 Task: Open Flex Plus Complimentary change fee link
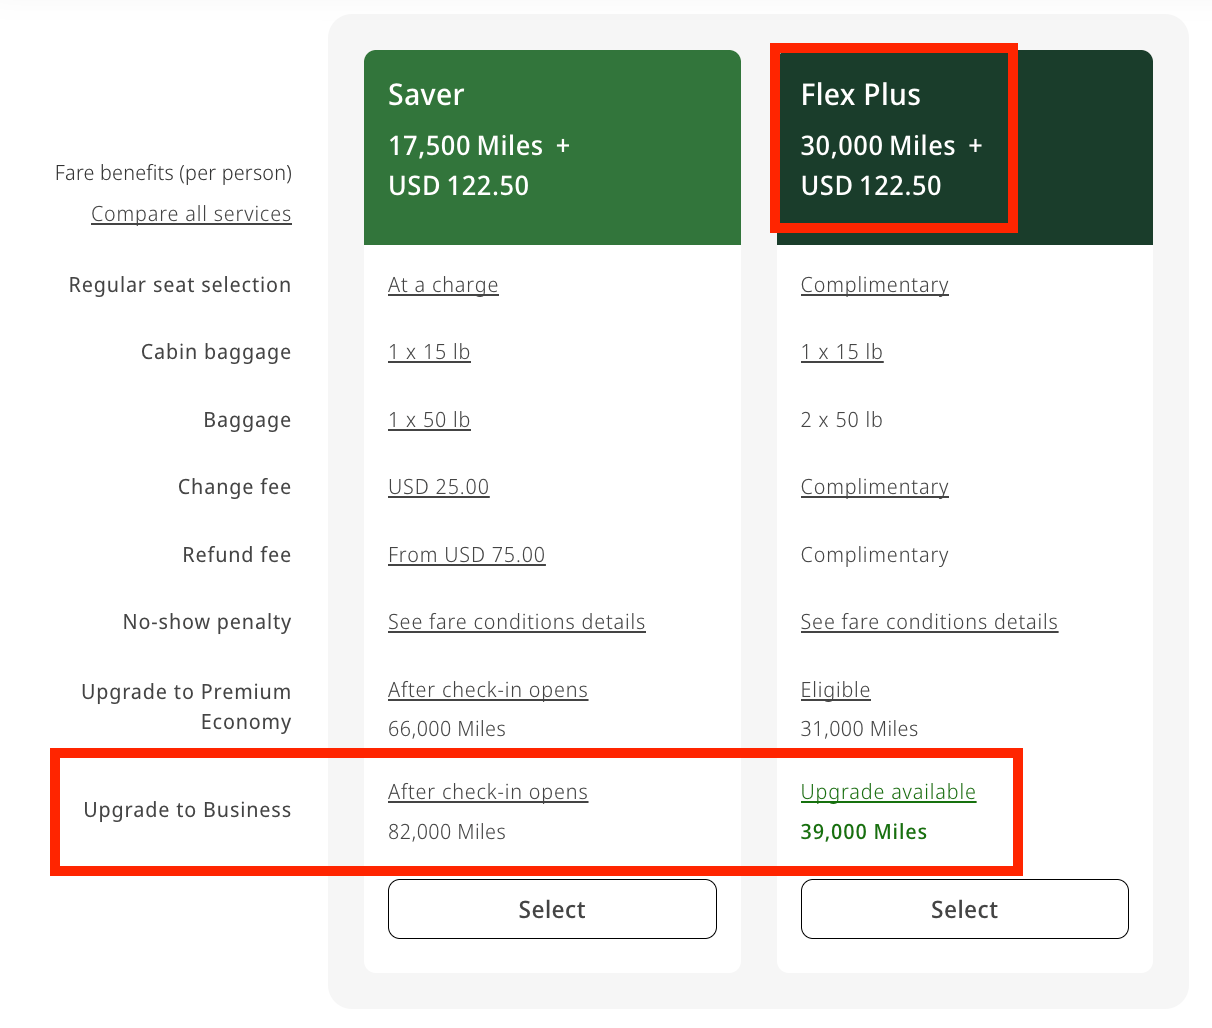[875, 487]
